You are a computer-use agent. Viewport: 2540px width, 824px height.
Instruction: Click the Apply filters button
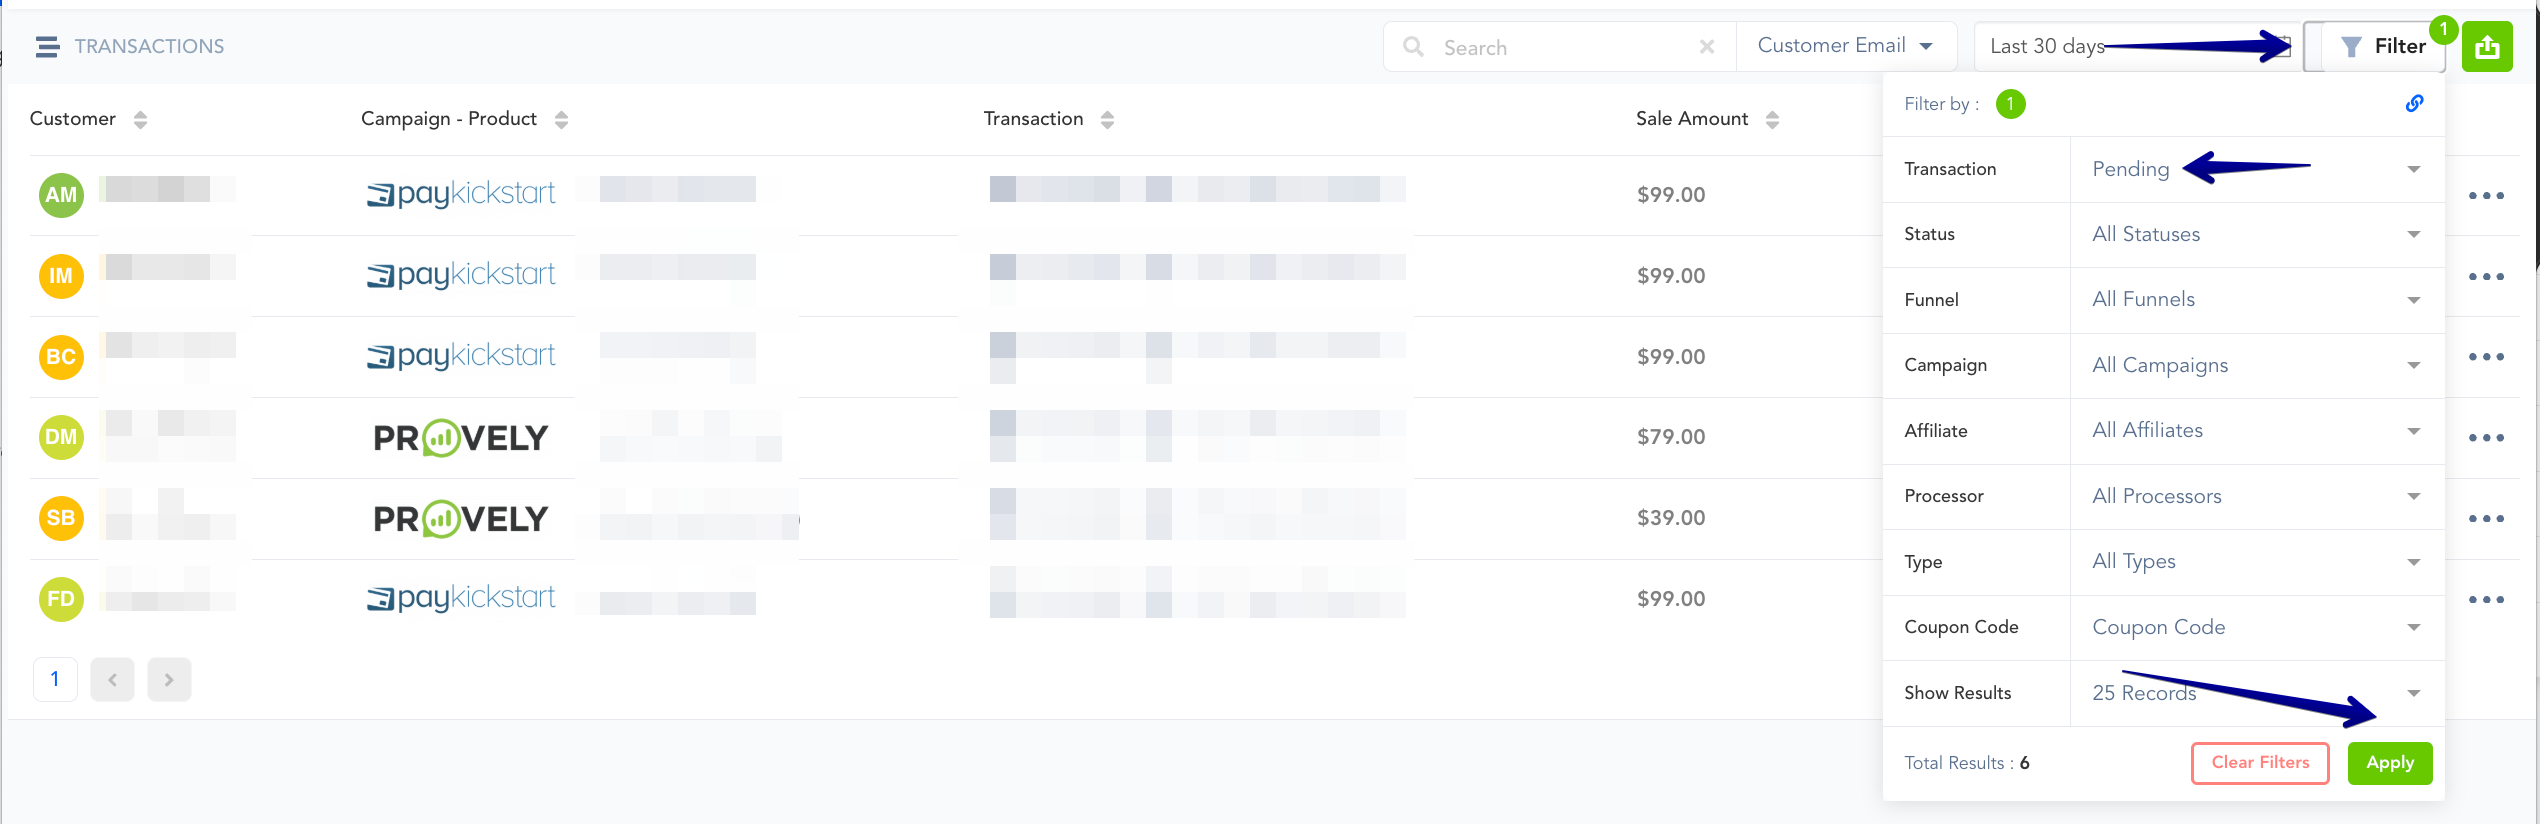[2389, 763]
